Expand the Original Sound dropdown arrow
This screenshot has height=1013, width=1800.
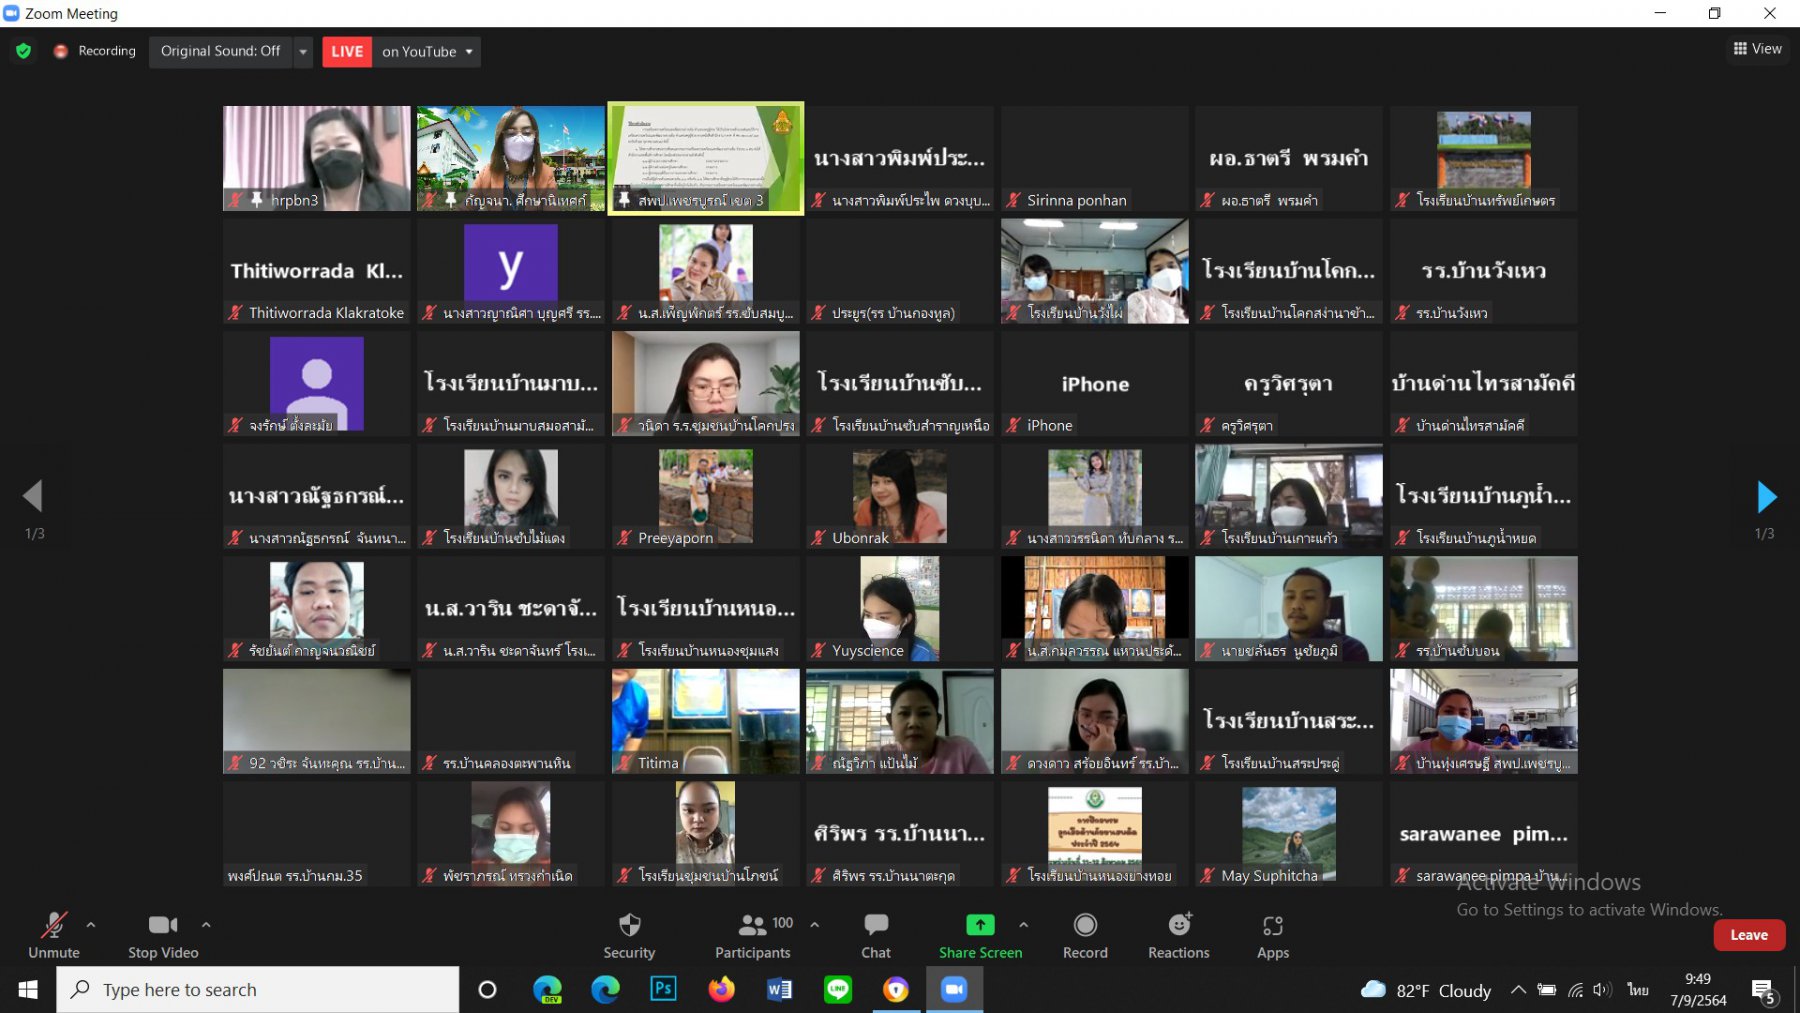[303, 51]
